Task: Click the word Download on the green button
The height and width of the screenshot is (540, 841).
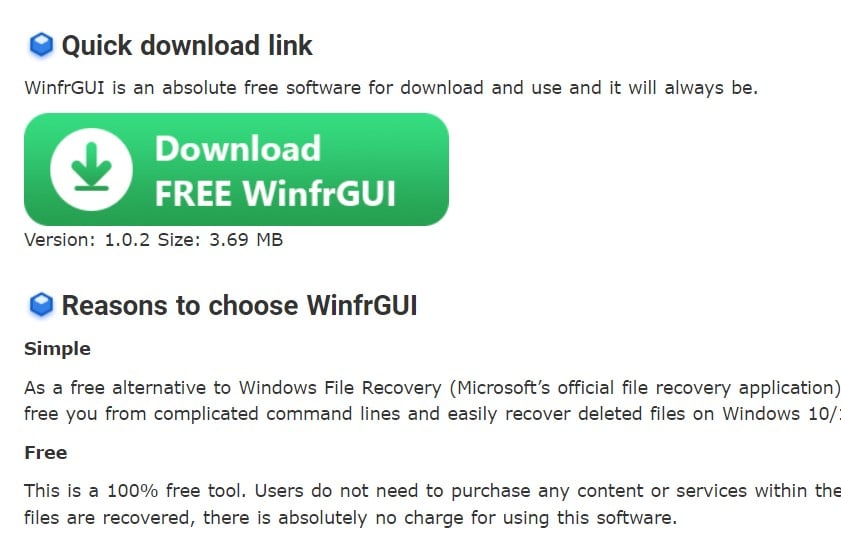Action: (238, 149)
